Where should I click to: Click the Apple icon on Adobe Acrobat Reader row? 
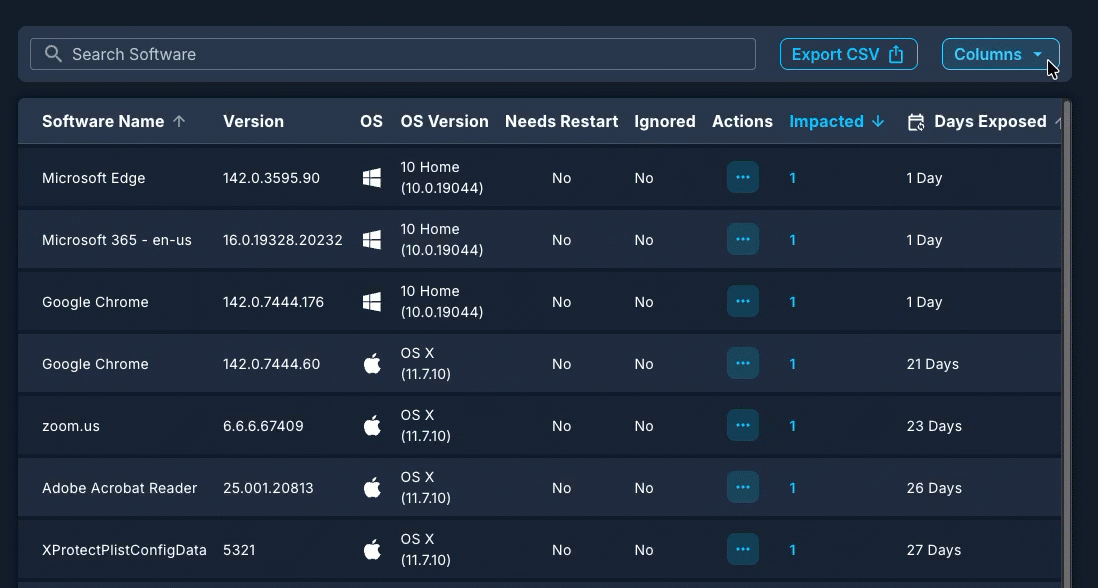point(371,487)
